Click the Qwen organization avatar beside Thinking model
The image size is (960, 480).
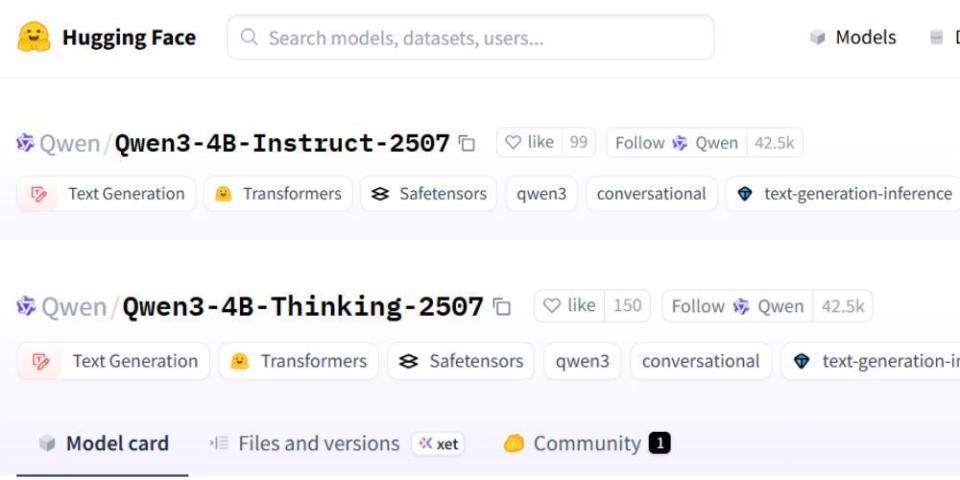coord(26,306)
